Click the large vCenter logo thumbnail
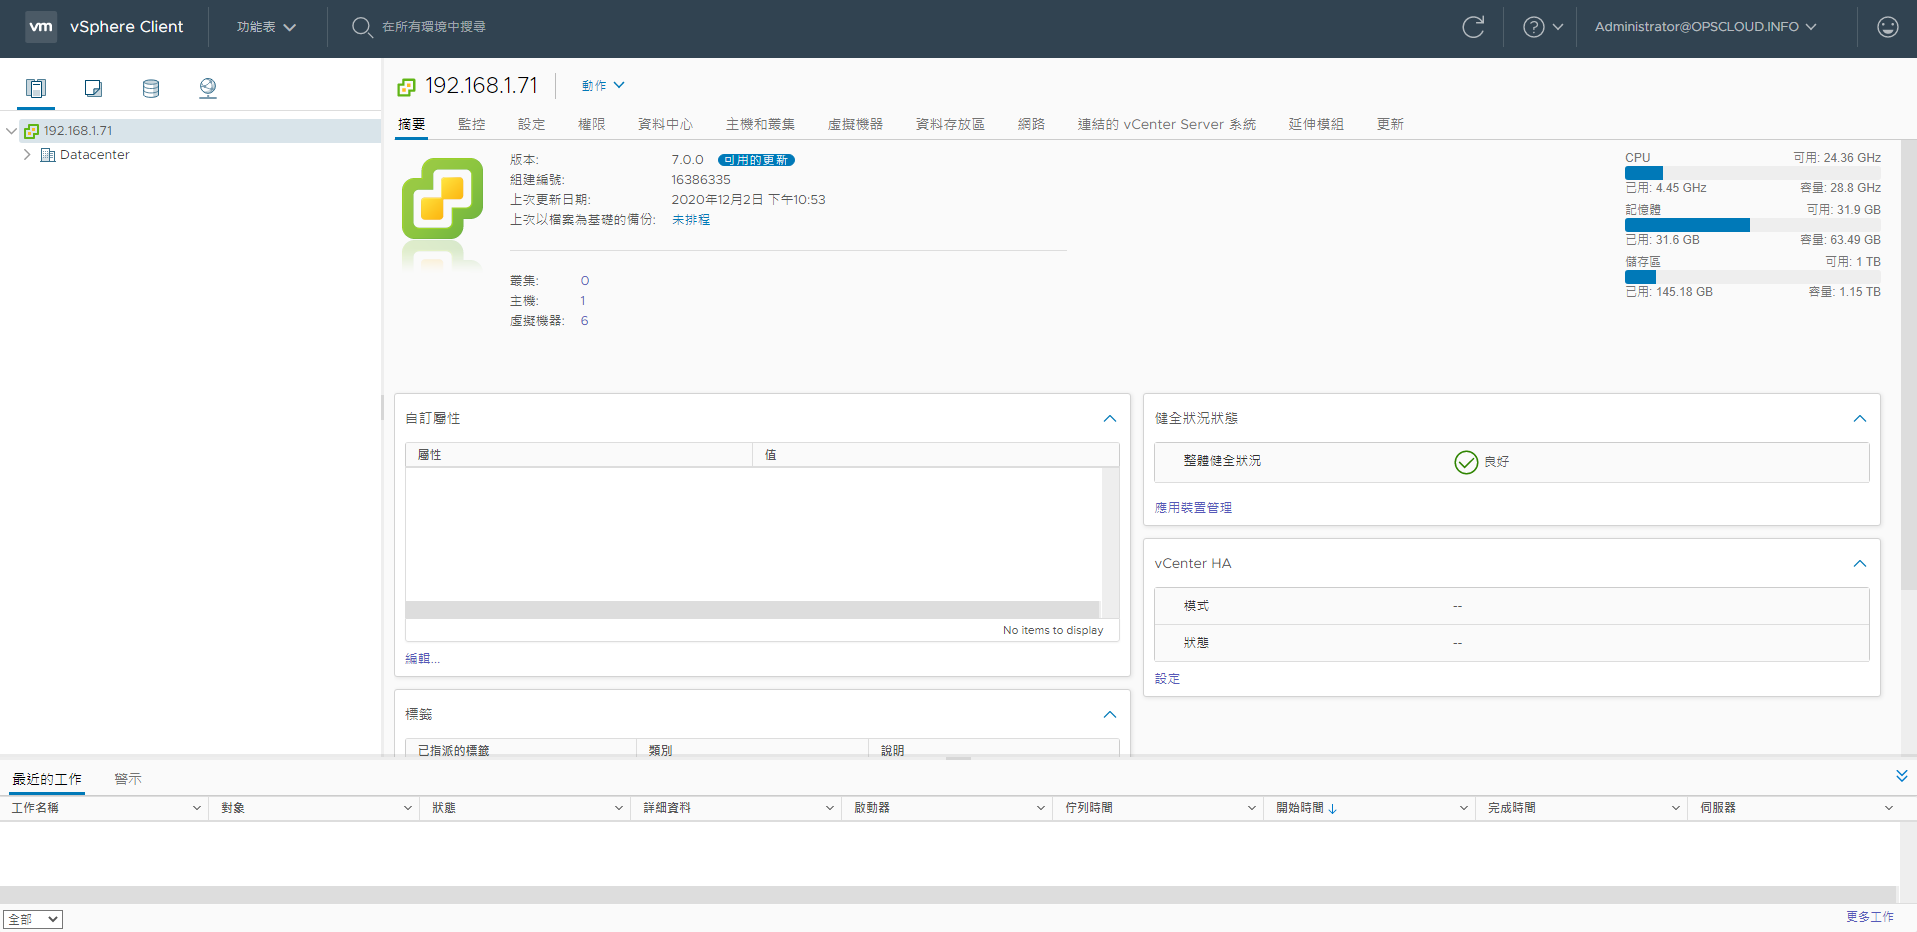 442,199
